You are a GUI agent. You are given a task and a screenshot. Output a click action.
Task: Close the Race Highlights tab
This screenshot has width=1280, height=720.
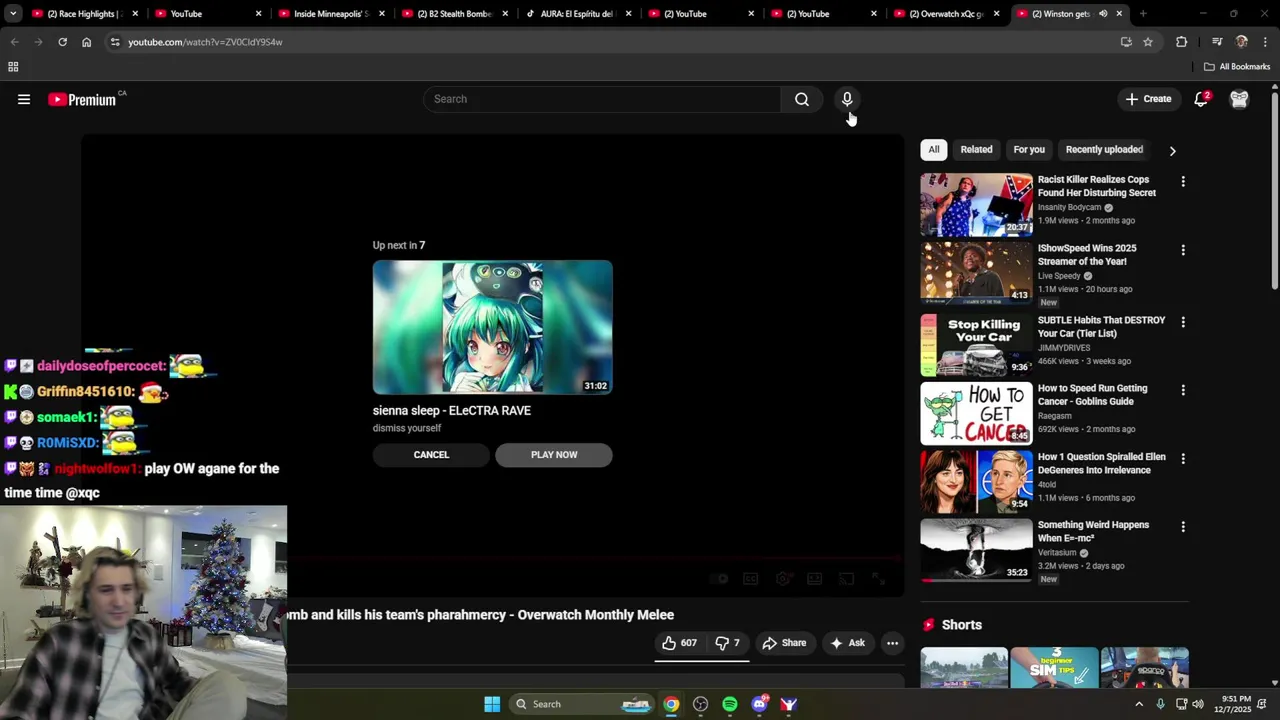(135, 14)
